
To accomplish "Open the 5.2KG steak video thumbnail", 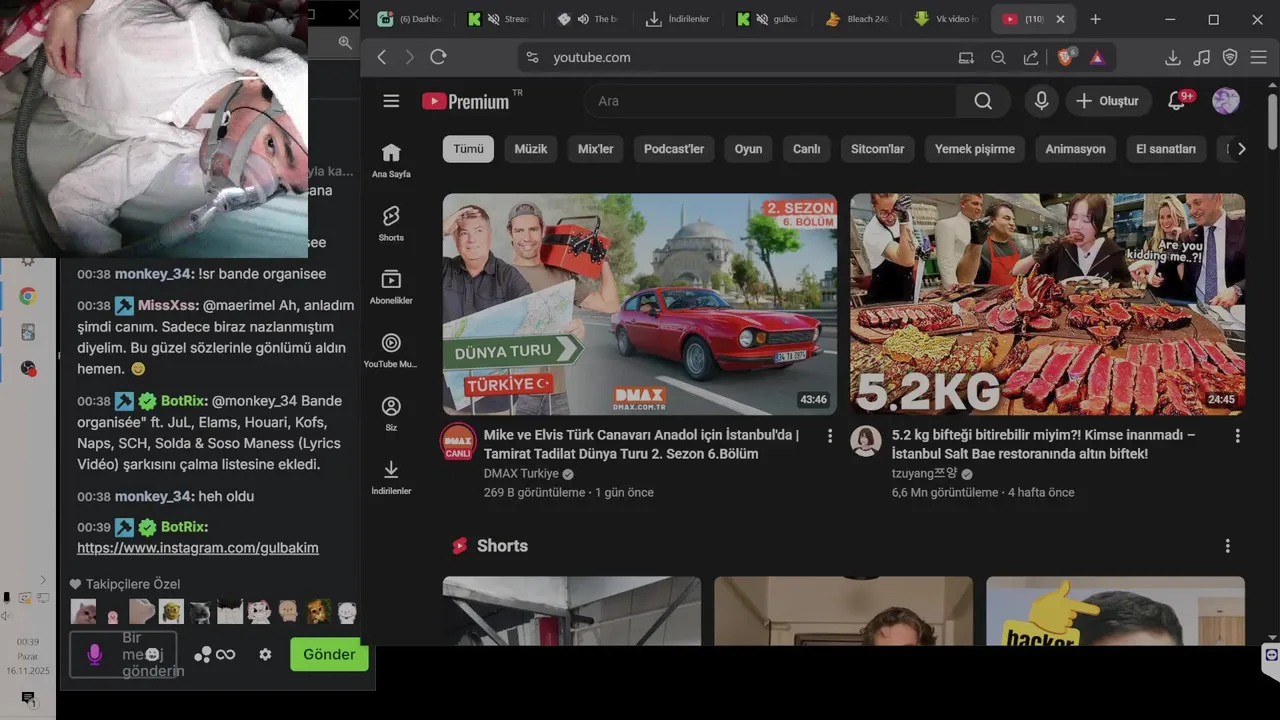I will coord(1047,304).
